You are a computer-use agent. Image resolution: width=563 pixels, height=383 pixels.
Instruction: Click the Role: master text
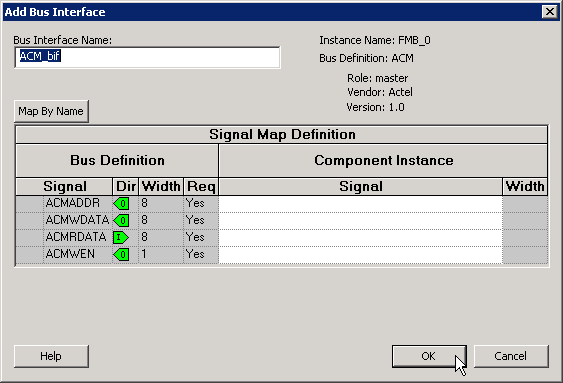377,78
